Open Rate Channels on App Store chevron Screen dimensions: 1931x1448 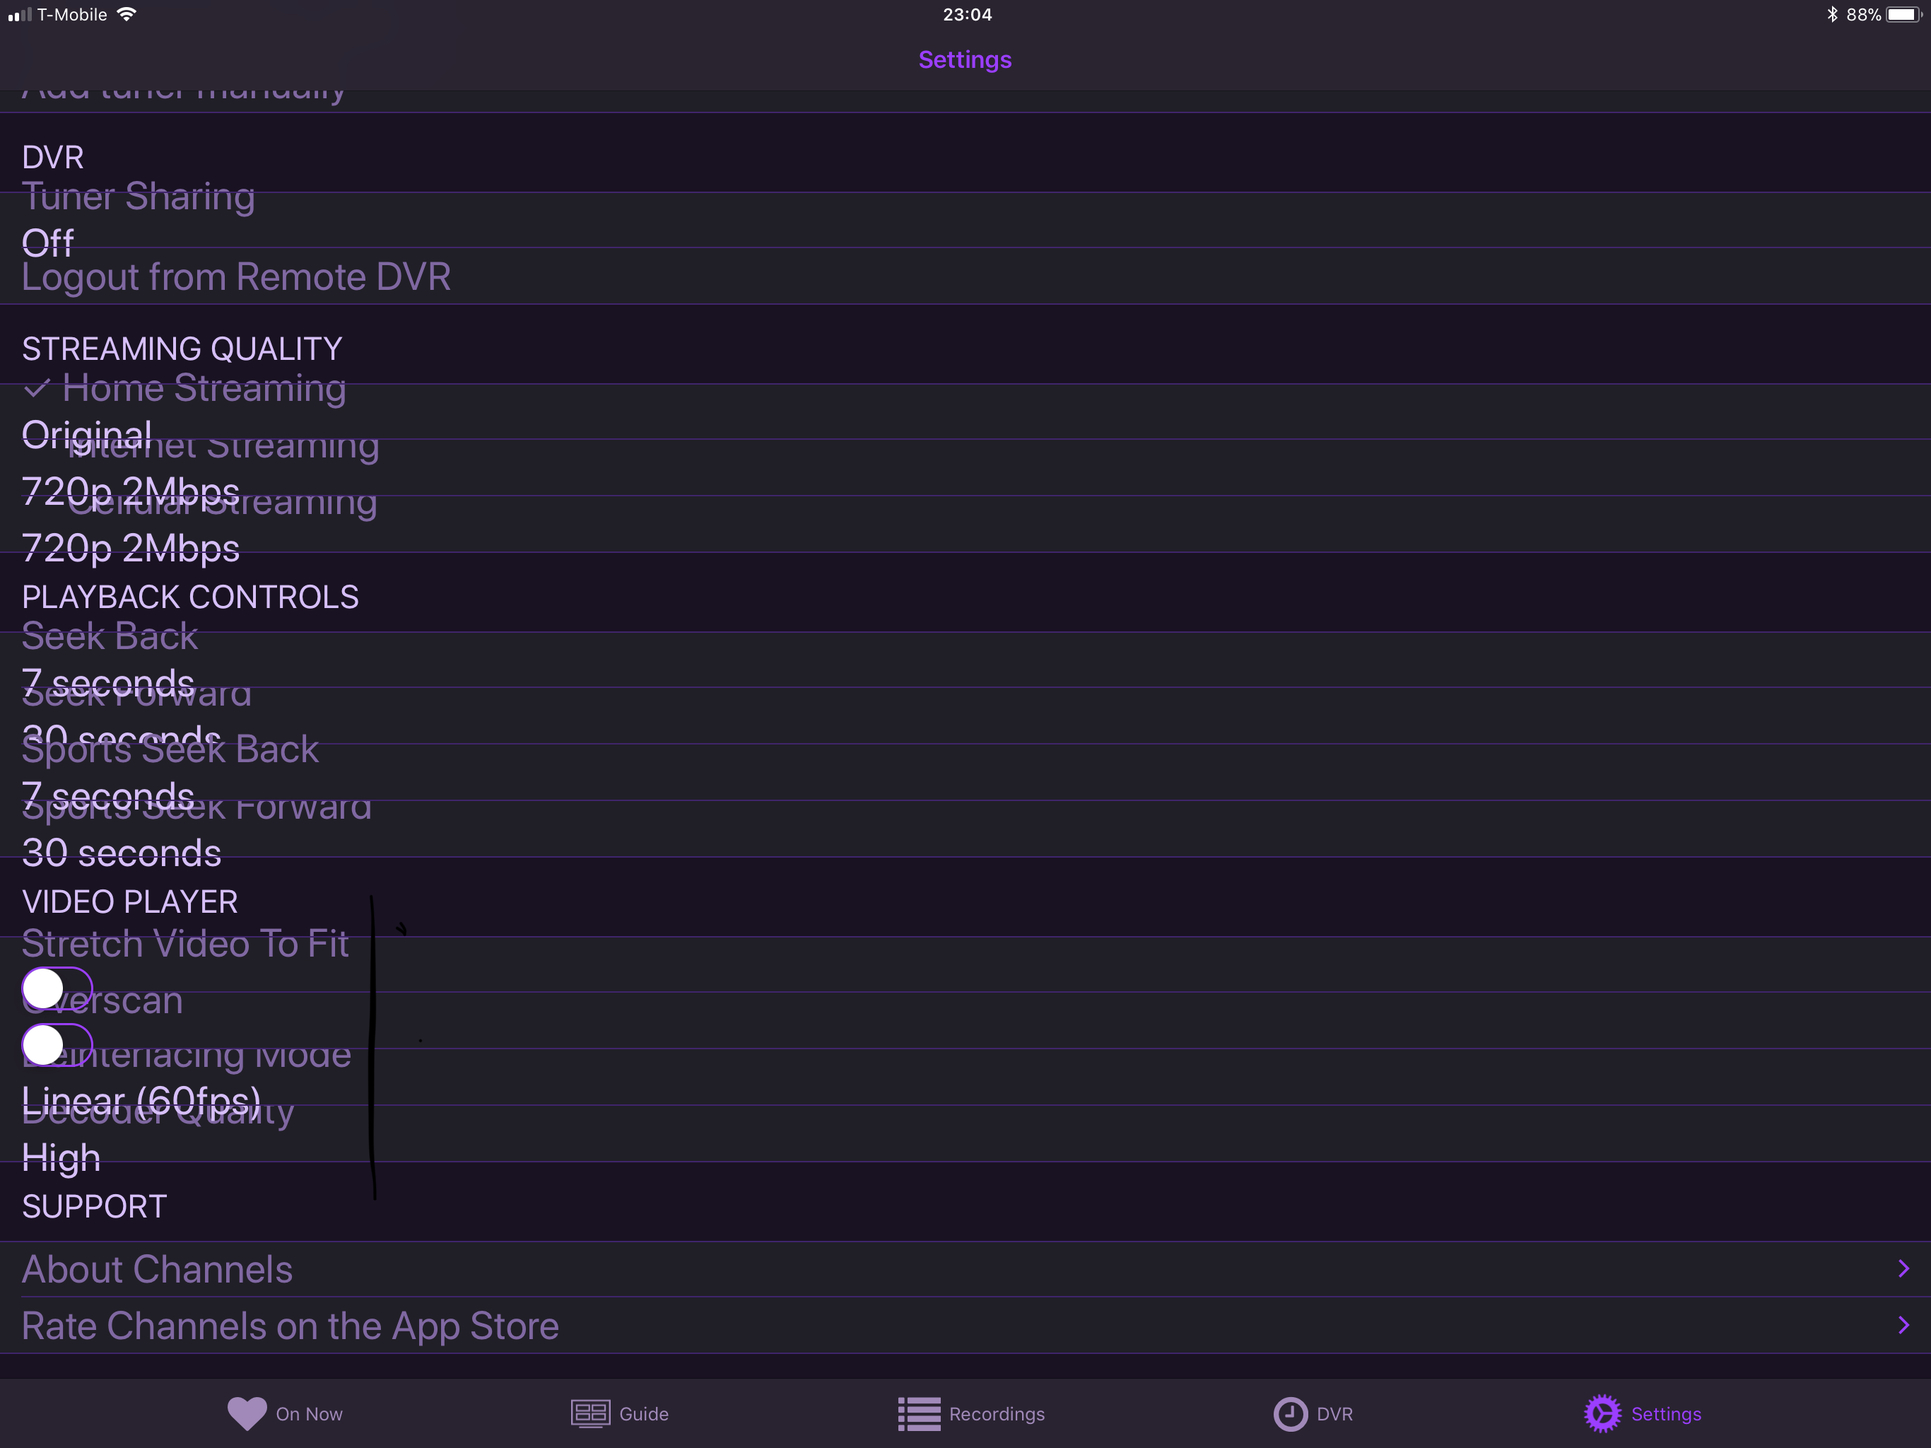click(x=1902, y=1325)
